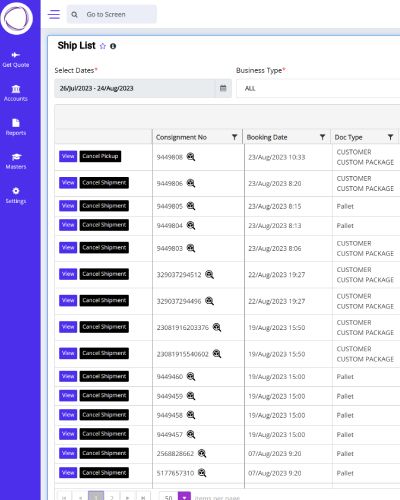The height and width of the screenshot is (500, 400).
Task: Open the items per page dropdown arrow
Action: pyautogui.click(x=184, y=497)
